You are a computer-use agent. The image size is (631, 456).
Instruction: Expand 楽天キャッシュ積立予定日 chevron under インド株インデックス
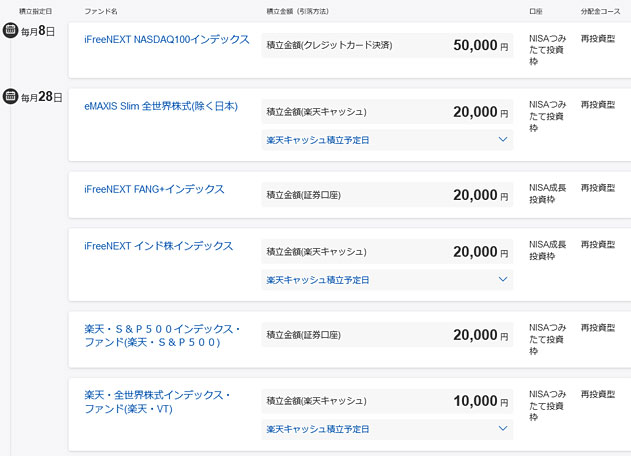[503, 279]
